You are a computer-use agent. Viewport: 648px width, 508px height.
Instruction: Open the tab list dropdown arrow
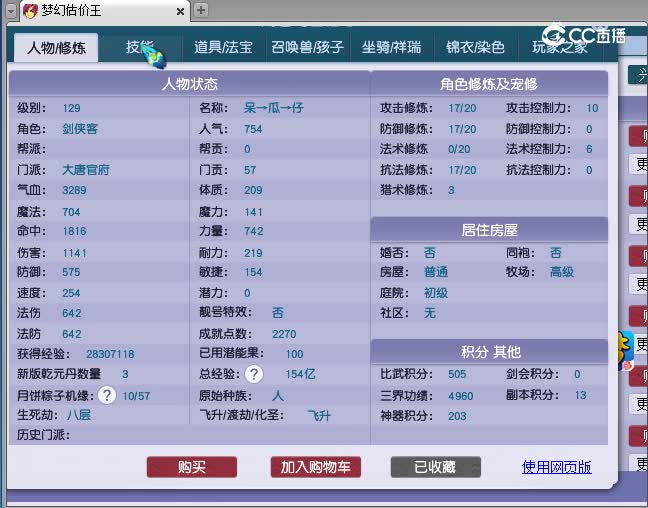(11, 11)
